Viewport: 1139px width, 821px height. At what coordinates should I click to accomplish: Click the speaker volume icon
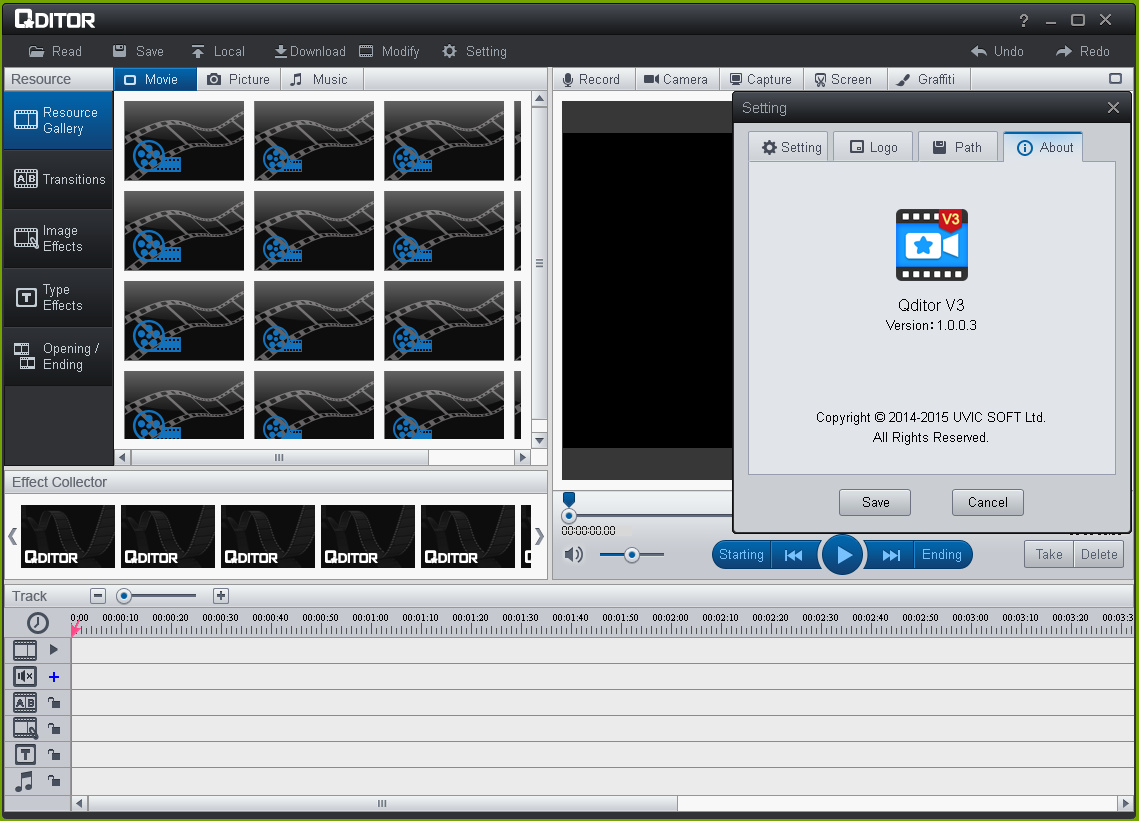pos(573,554)
